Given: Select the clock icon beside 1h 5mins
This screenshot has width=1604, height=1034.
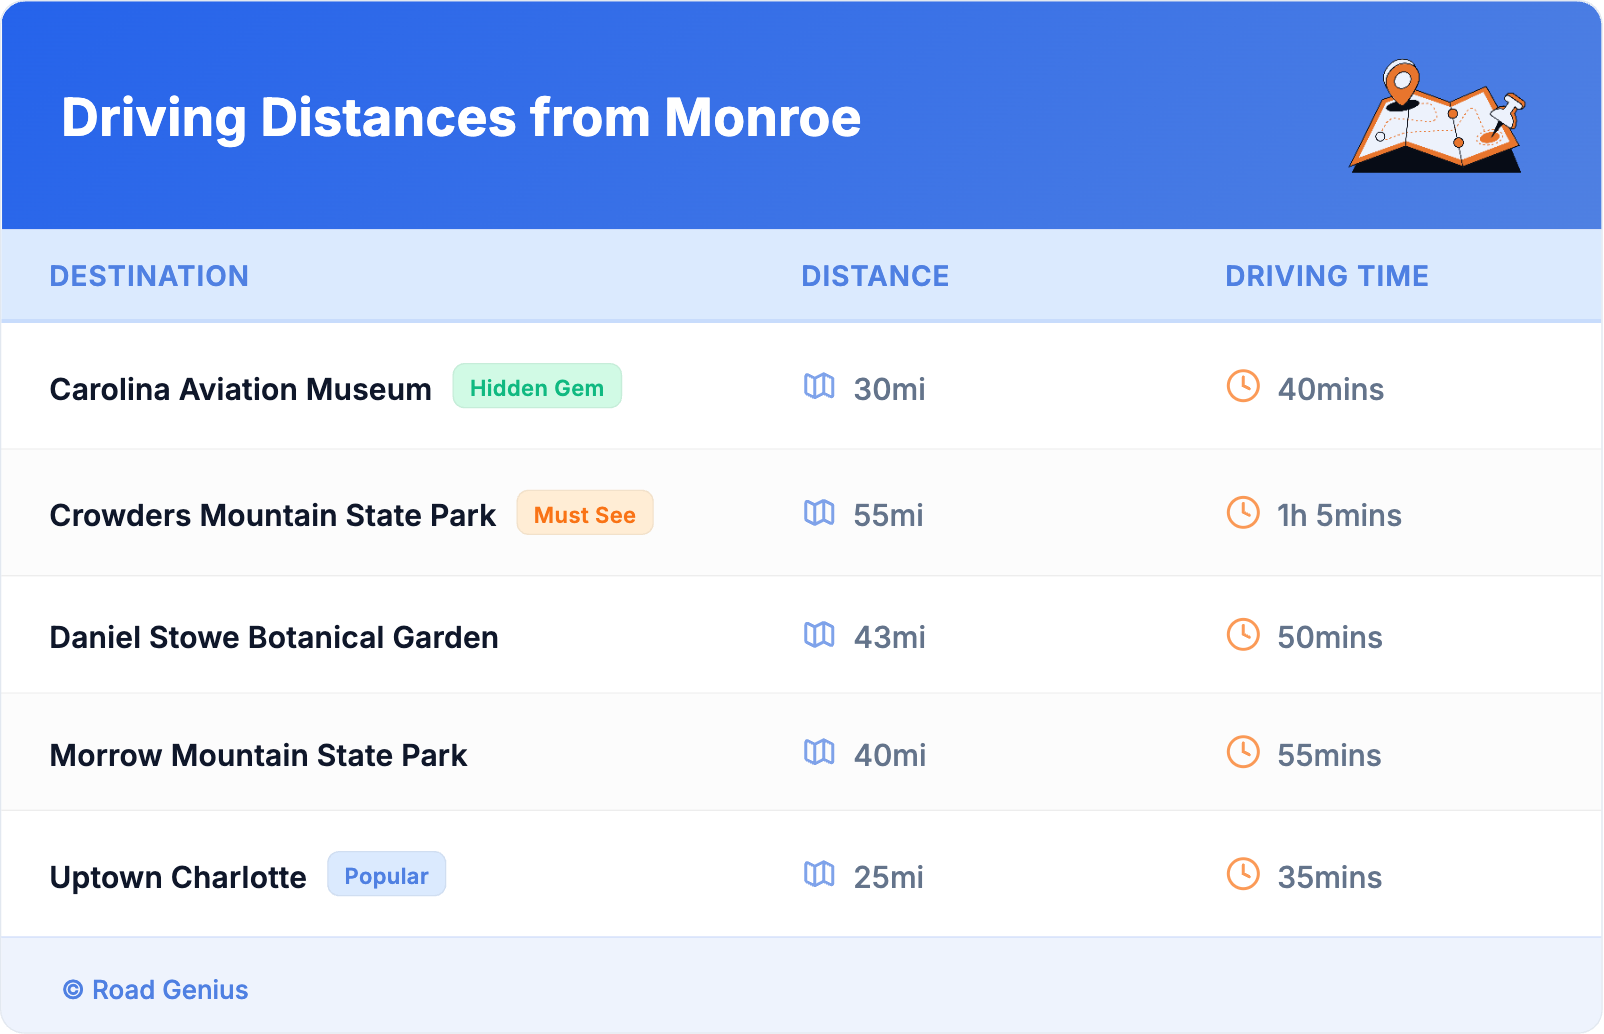Looking at the screenshot, I should [x=1243, y=513].
